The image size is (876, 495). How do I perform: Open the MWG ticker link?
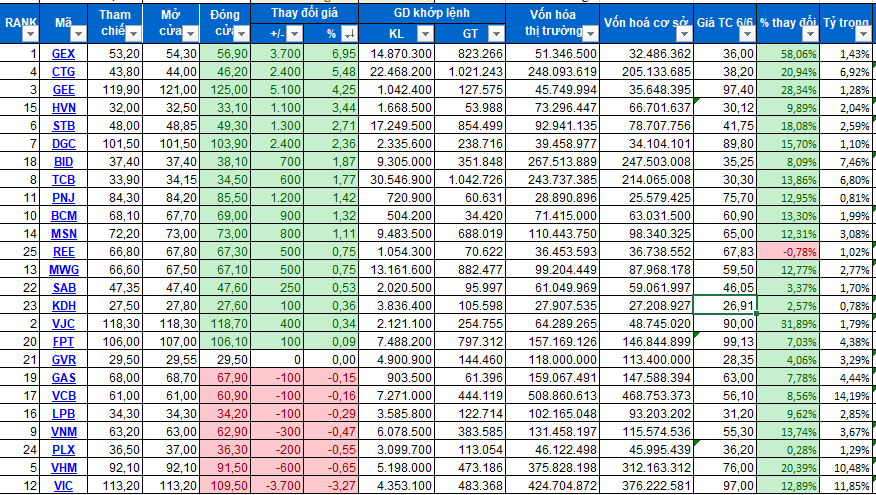point(63,270)
